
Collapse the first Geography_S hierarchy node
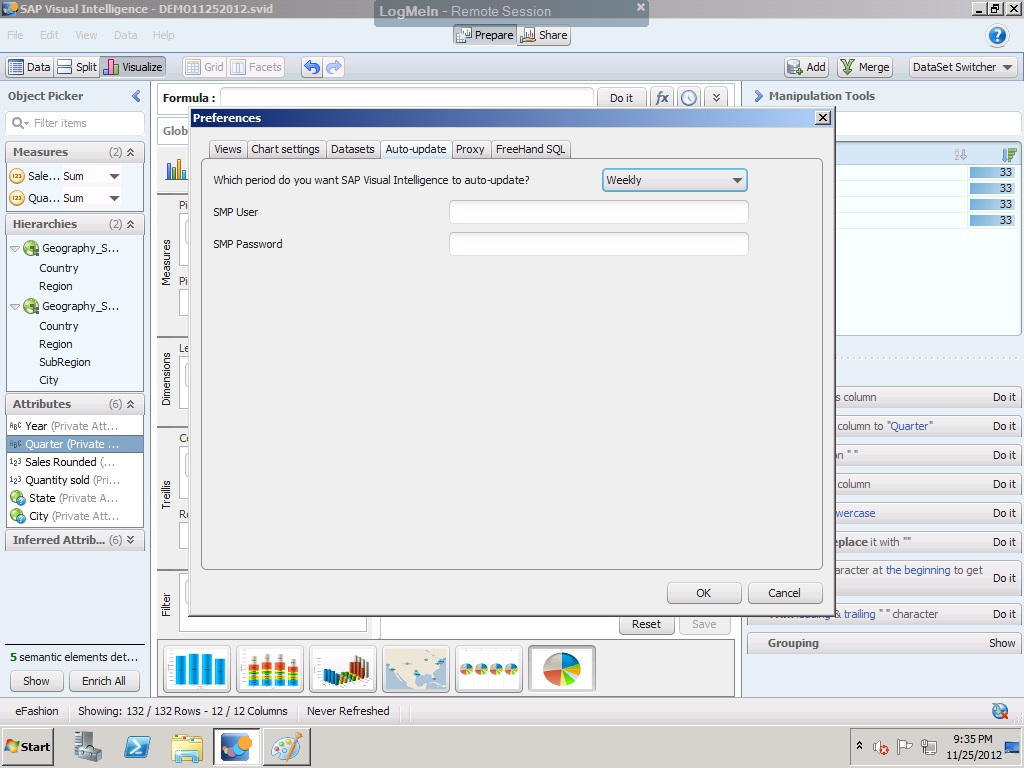point(15,249)
